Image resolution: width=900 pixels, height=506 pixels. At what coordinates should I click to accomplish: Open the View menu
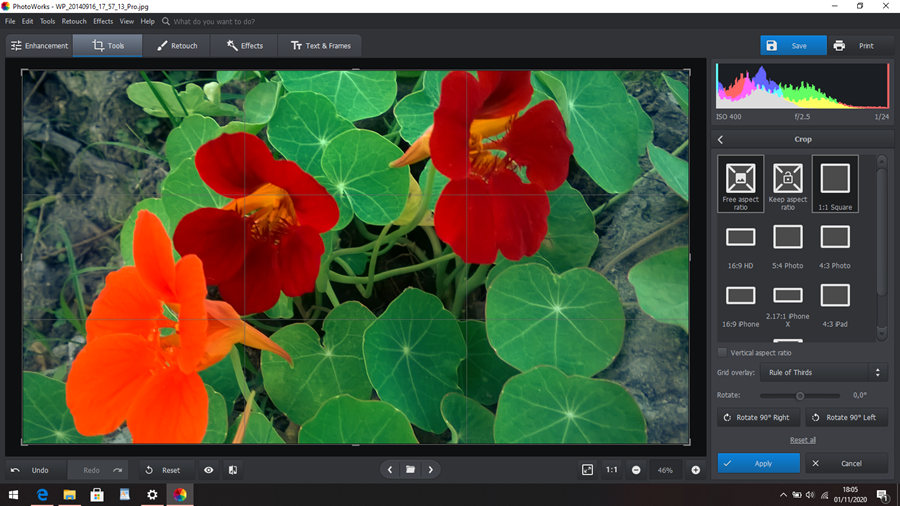pos(126,21)
